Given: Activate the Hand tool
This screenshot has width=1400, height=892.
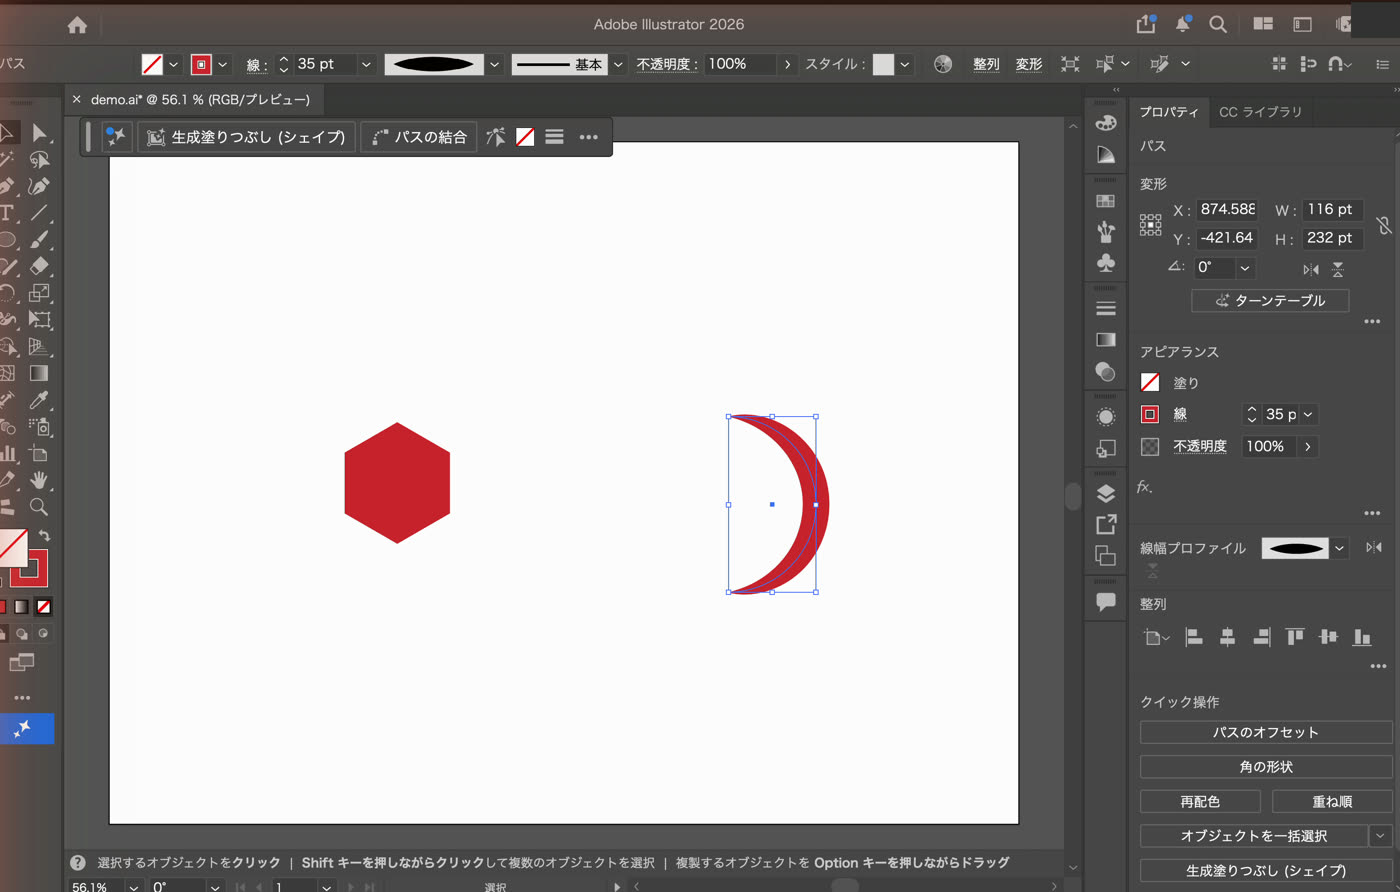Looking at the screenshot, I should click(39, 480).
